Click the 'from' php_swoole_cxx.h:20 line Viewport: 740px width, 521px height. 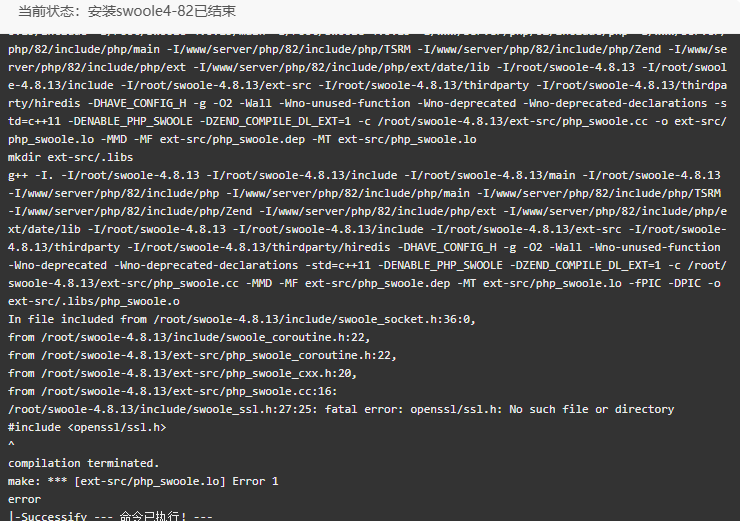183,373
